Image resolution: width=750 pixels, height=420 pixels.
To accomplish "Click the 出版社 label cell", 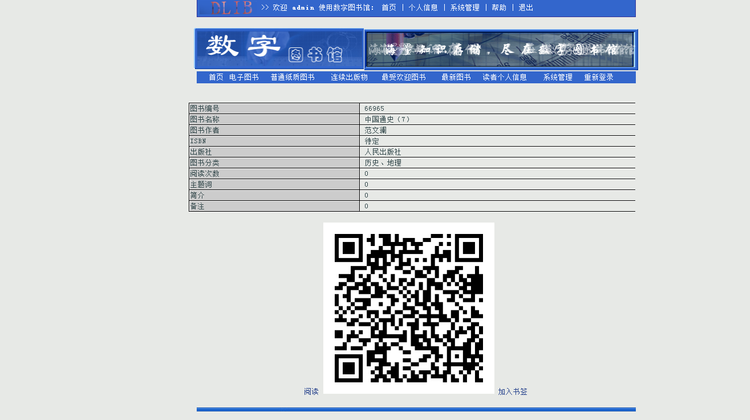I will point(274,152).
